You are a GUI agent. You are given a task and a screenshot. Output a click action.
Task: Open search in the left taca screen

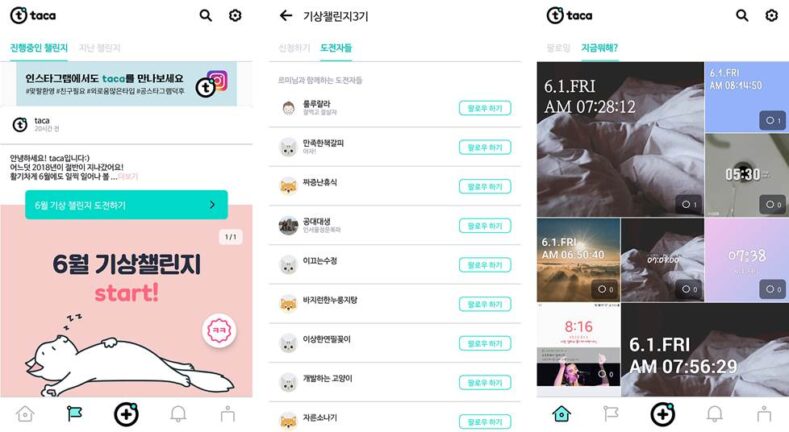205,16
